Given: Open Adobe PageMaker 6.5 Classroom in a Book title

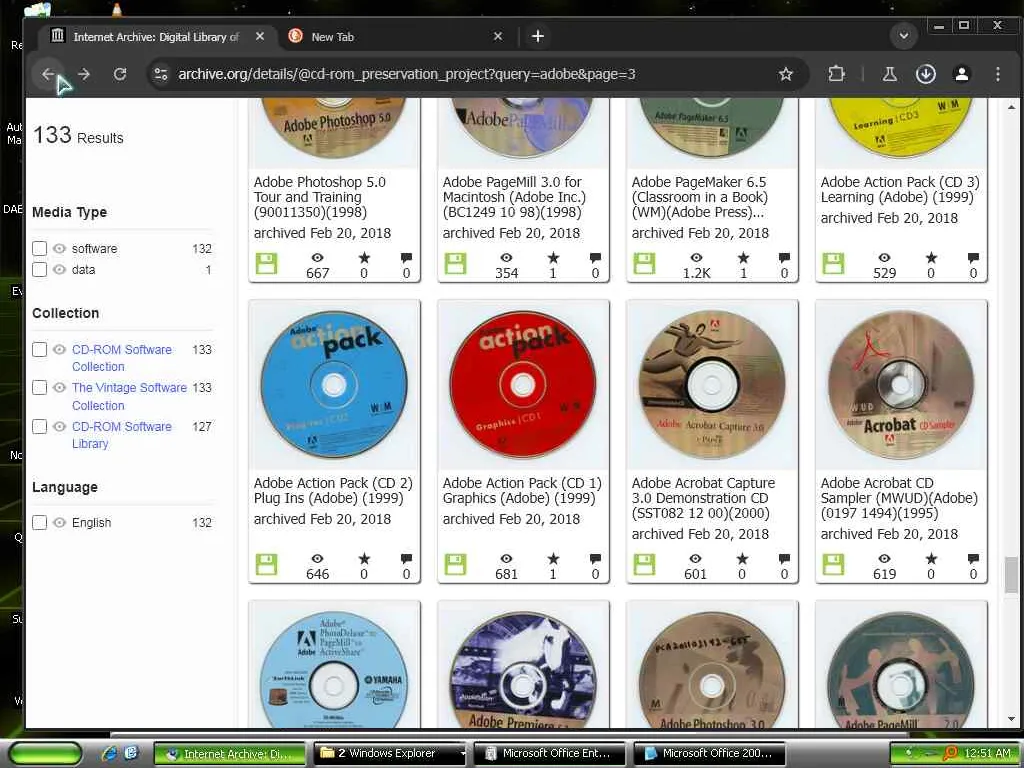Looking at the screenshot, I should (699, 197).
